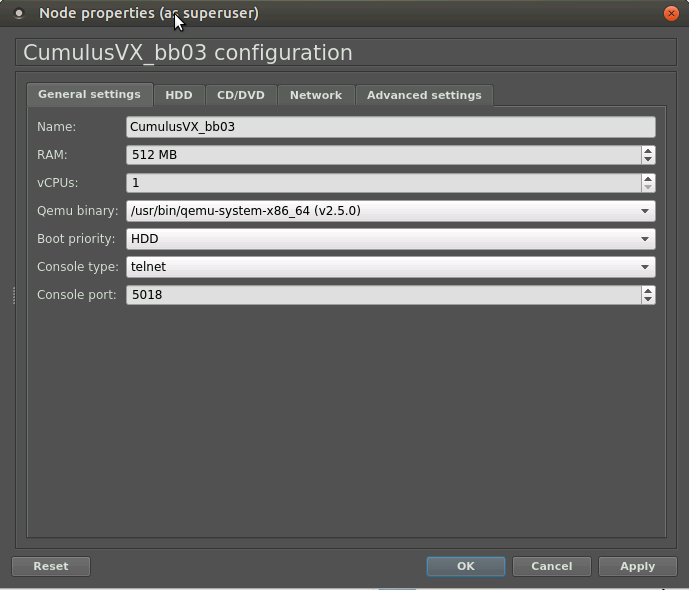Open the CD/DVD tab

coord(241,95)
